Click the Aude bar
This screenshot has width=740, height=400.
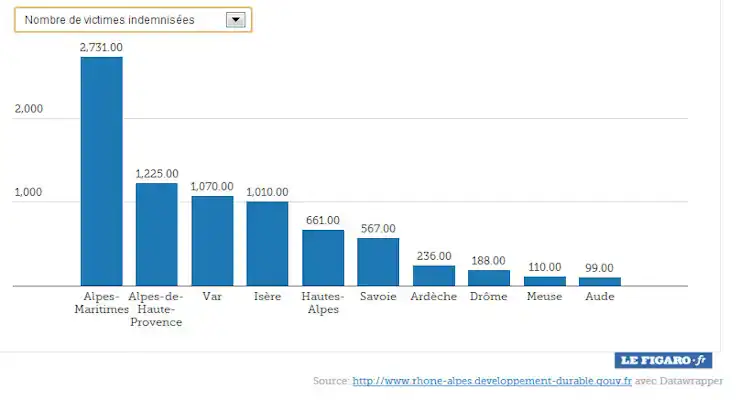pos(600,281)
